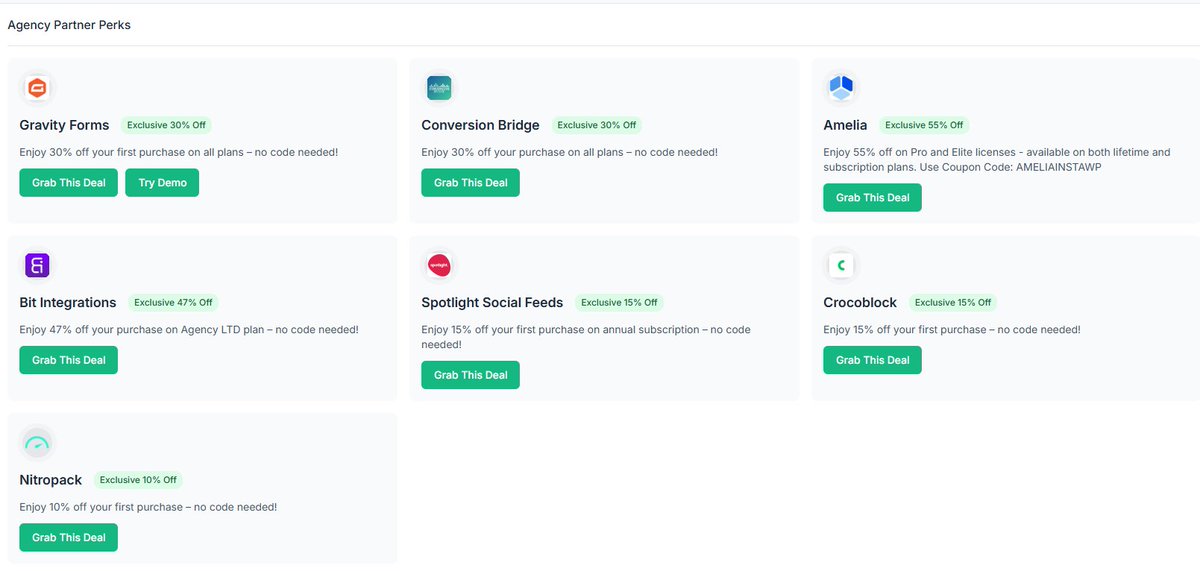This screenshot has height=571, width=1200.
Task: Click the Spotlight Social Feeds title
Action: (x=493, y=302)
